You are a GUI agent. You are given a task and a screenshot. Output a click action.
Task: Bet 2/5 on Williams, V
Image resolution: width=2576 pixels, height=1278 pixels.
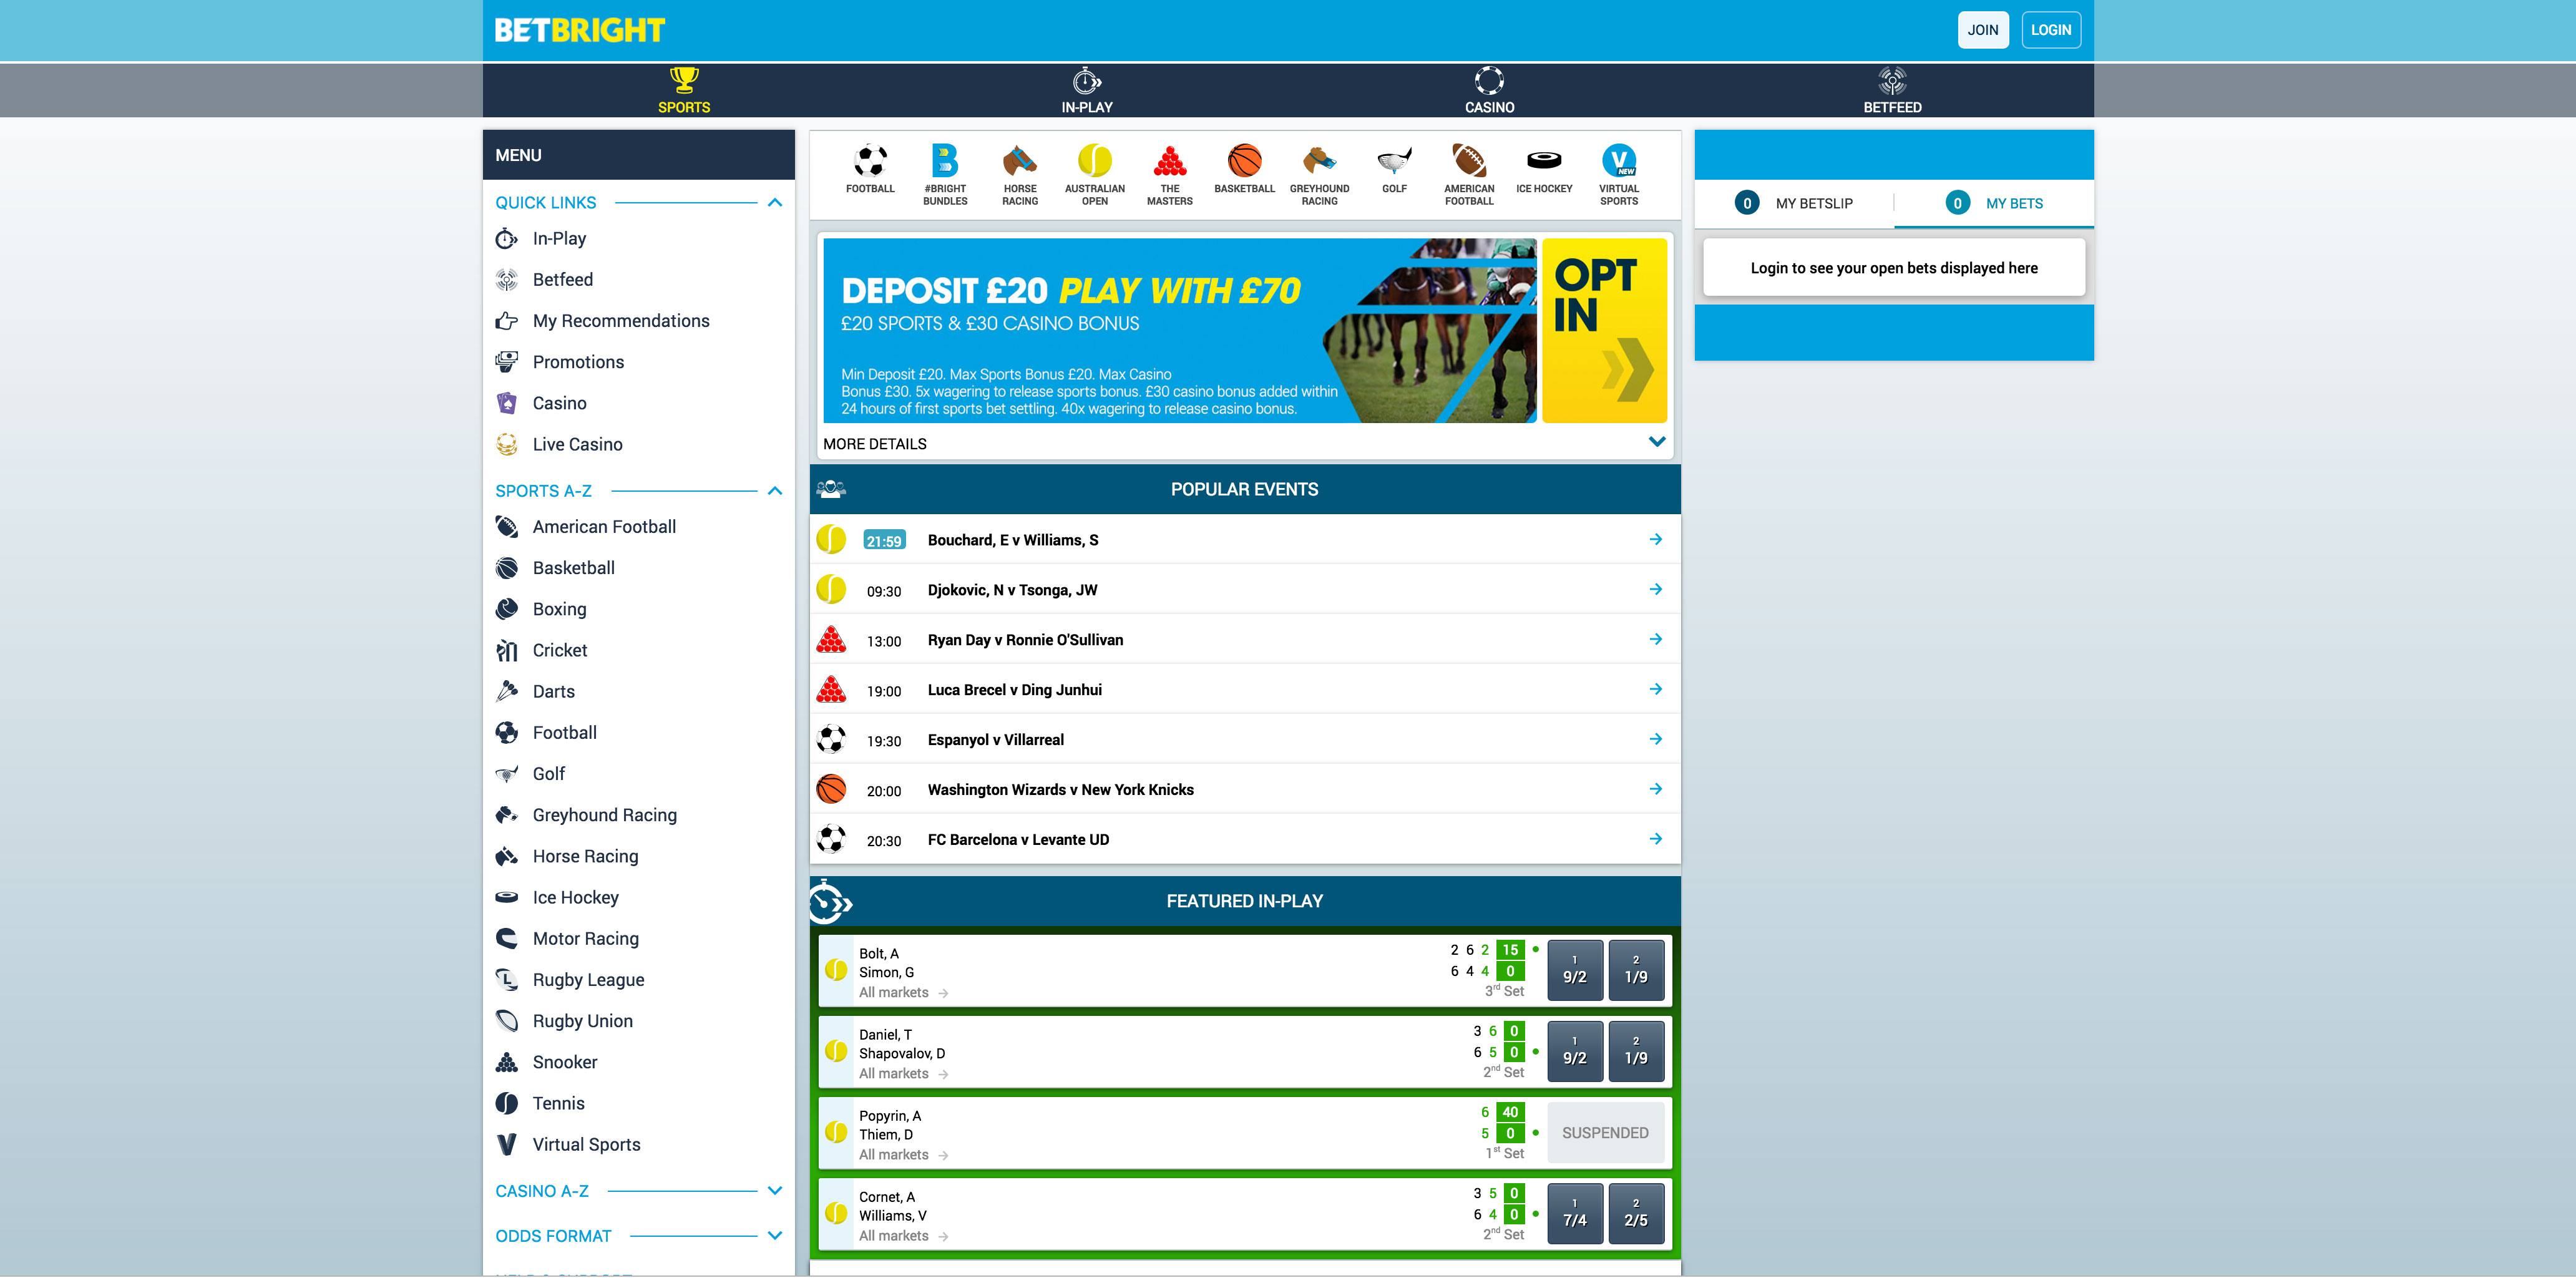tap(1636, 1213)
